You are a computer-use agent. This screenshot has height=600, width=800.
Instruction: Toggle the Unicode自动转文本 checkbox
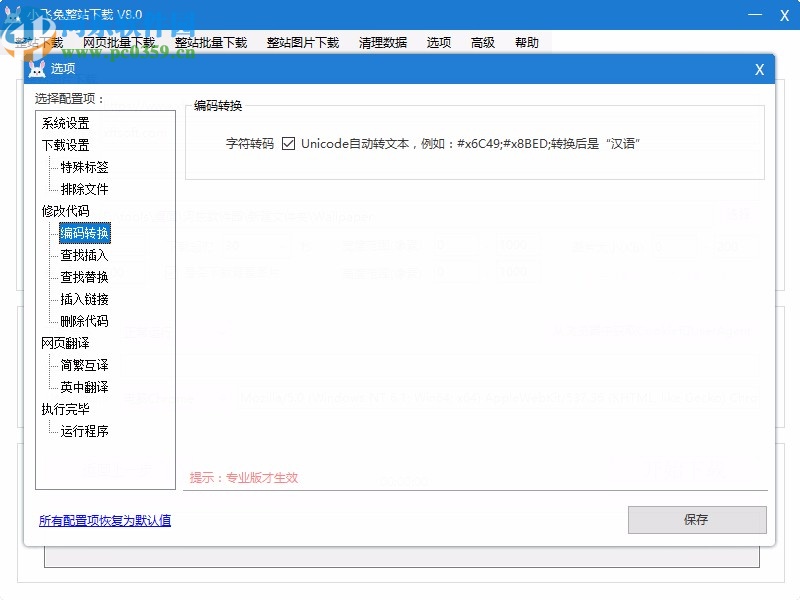click(289, 143)
